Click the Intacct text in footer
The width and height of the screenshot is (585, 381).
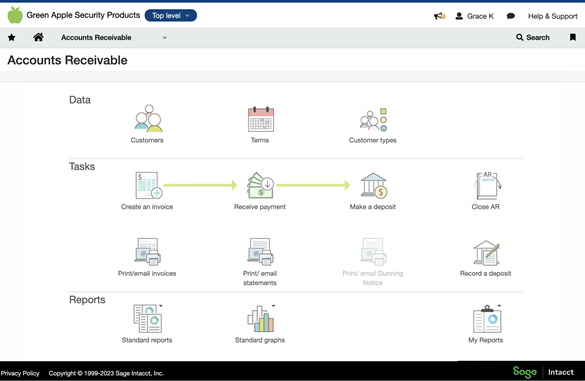point(561,372)
